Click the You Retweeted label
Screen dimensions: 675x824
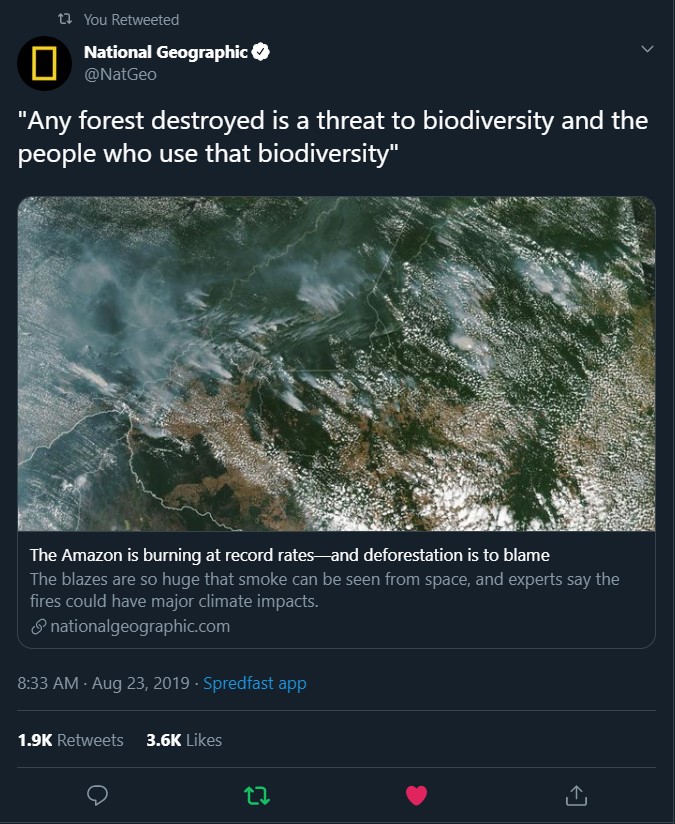[x=131, y=20]
